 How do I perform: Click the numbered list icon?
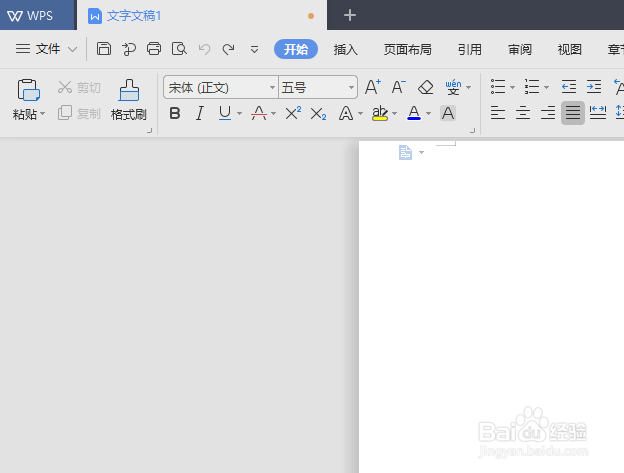(x=532, y=86)
